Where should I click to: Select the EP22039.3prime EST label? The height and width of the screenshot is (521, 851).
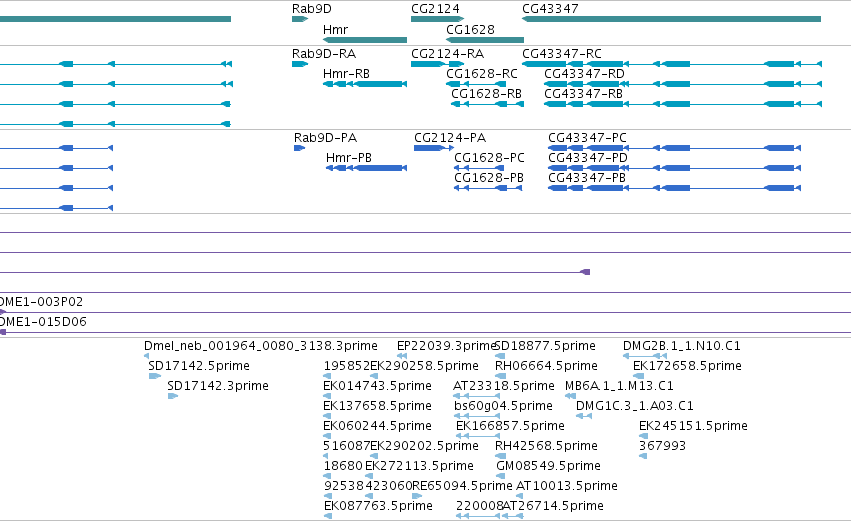(446, 346)
